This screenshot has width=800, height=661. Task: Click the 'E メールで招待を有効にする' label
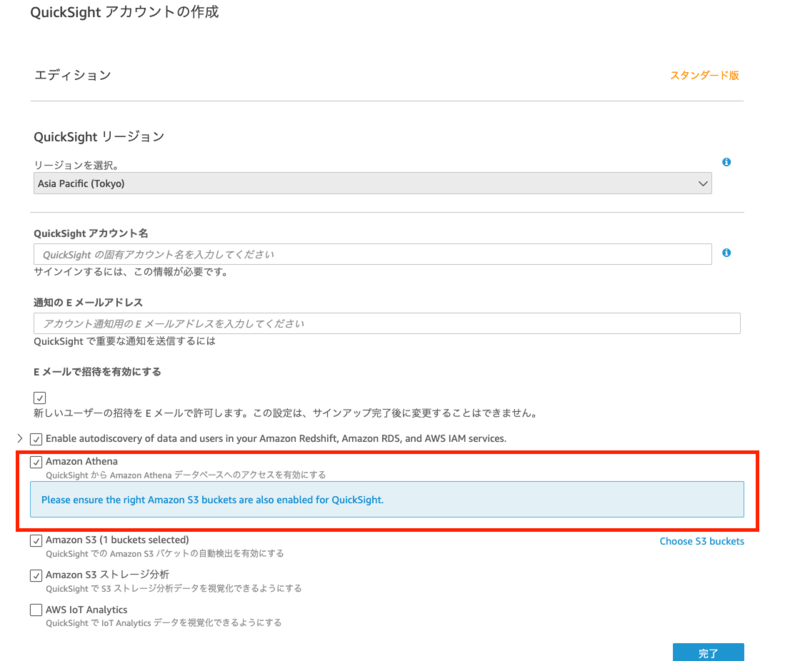point(97,372)
